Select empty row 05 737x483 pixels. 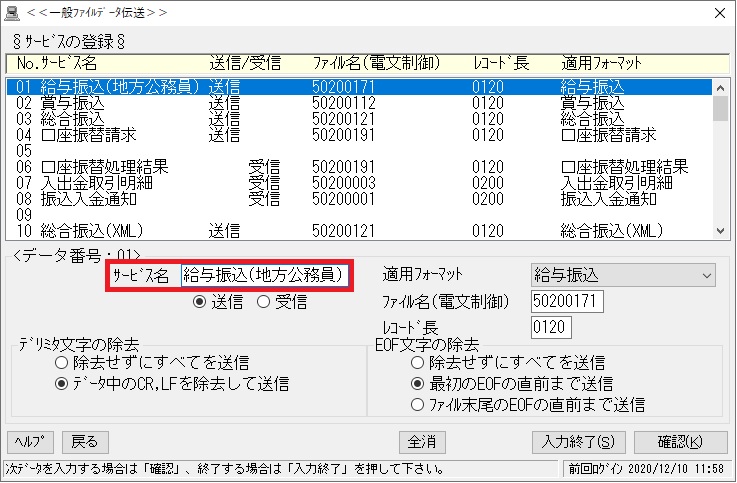(359, 151)
